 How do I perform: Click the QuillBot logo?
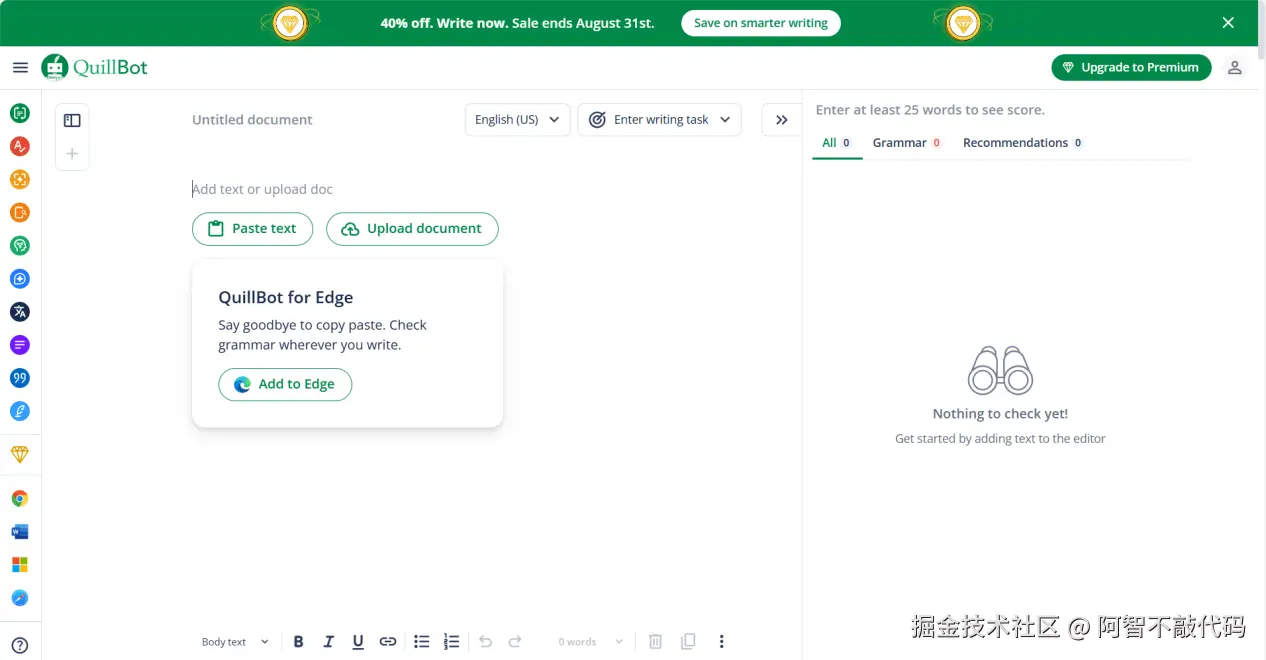click(94, 67)
